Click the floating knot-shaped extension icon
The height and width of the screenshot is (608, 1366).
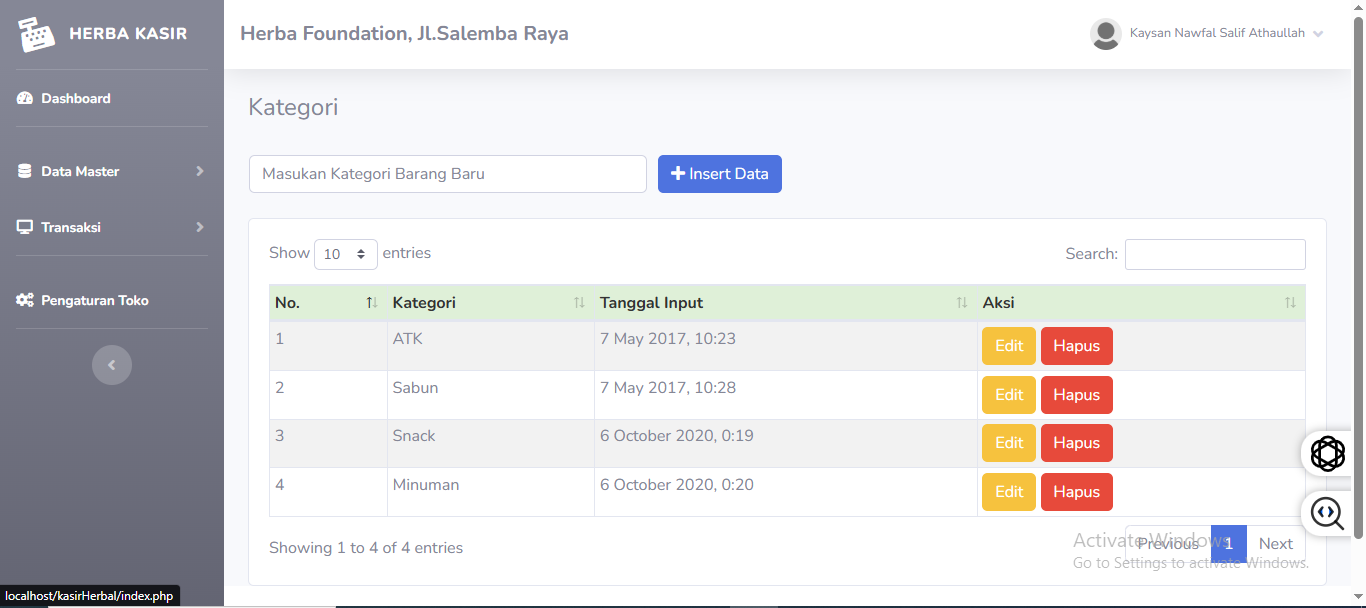[1328, 454]
